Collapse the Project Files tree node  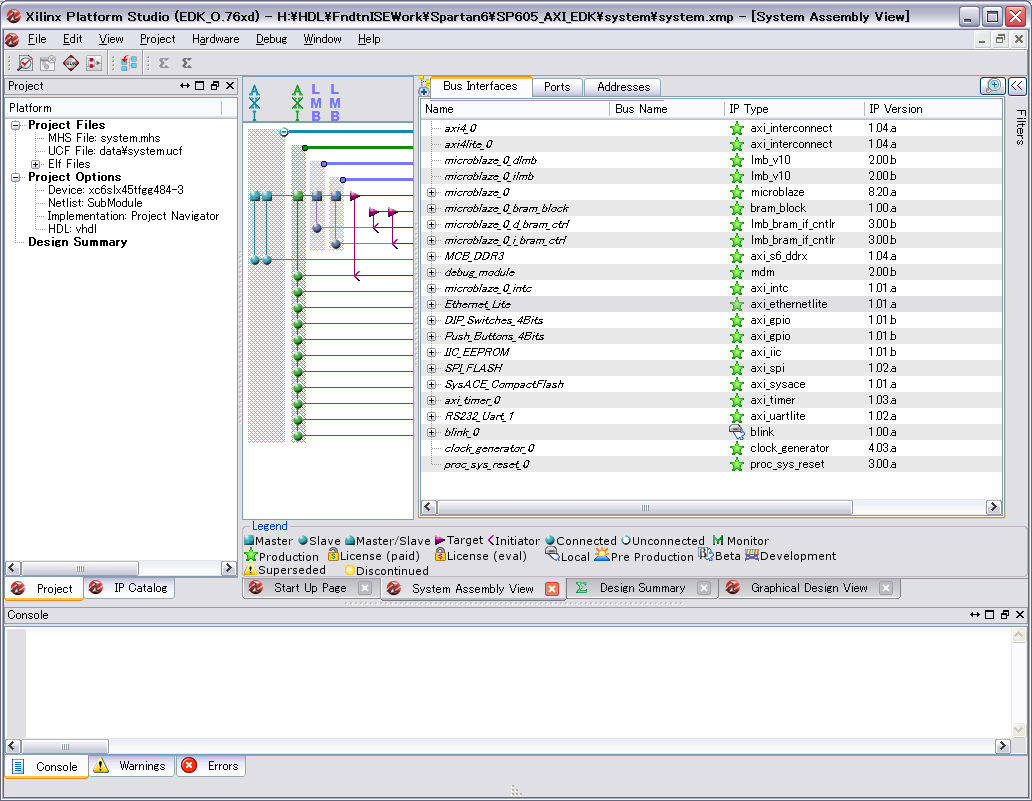click(x=15, y=125)
